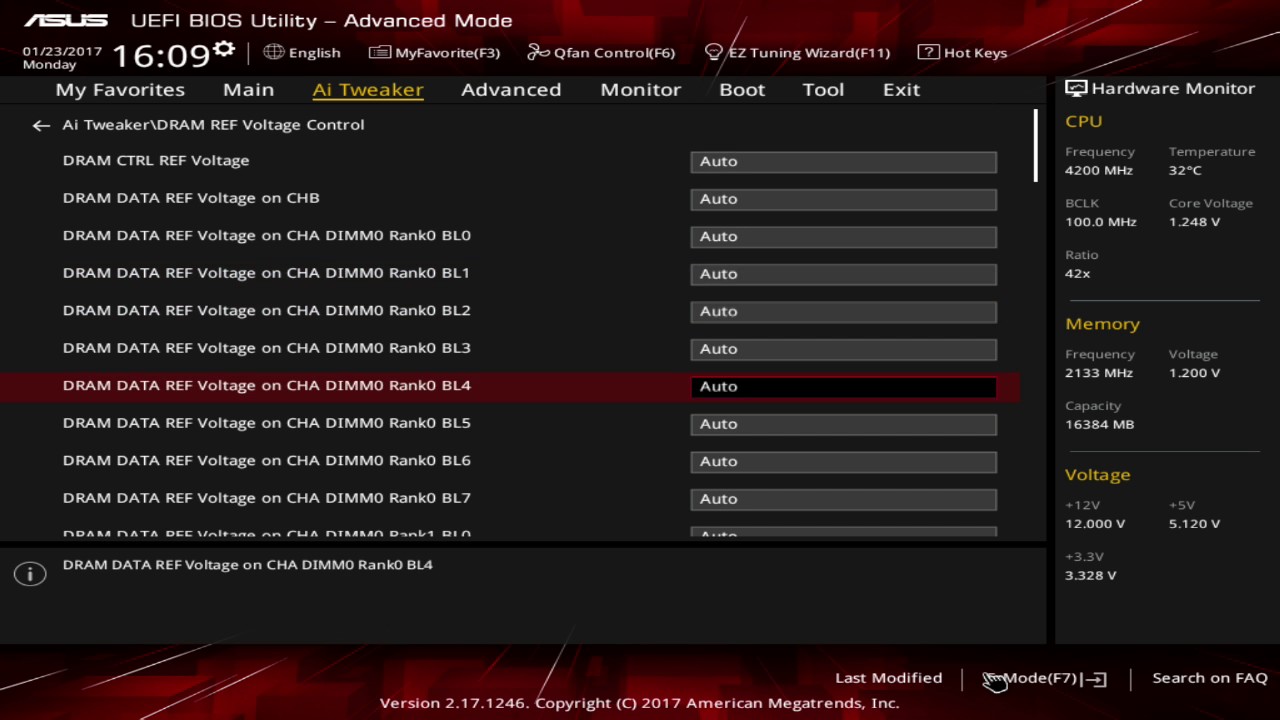Viewport: 1280px width, 720px height.
Task: Click the Hot Keys question mark icon
Action: click(x=928, y=52)
